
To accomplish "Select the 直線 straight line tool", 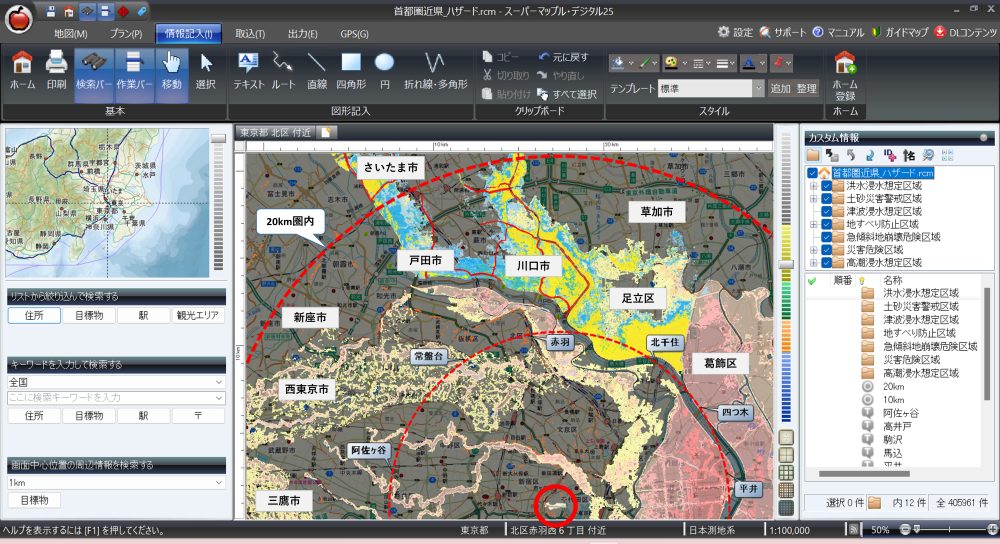I will pyautogui.click(x=317, y=71).
